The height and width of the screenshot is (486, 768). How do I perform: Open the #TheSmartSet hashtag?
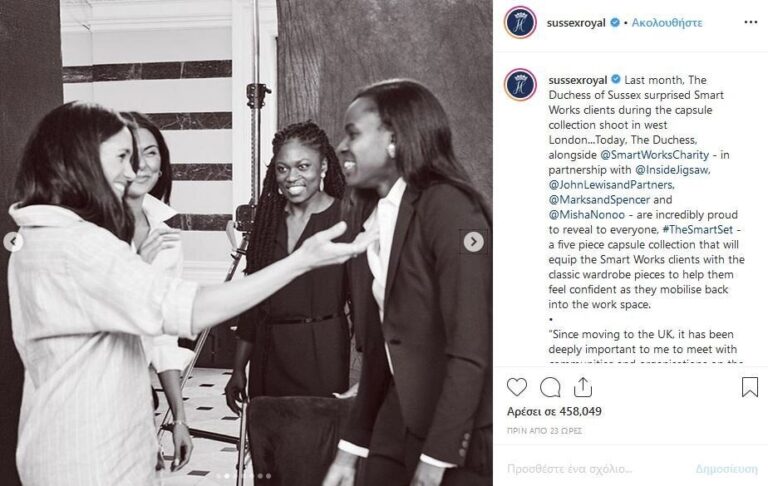click(697, 230)
